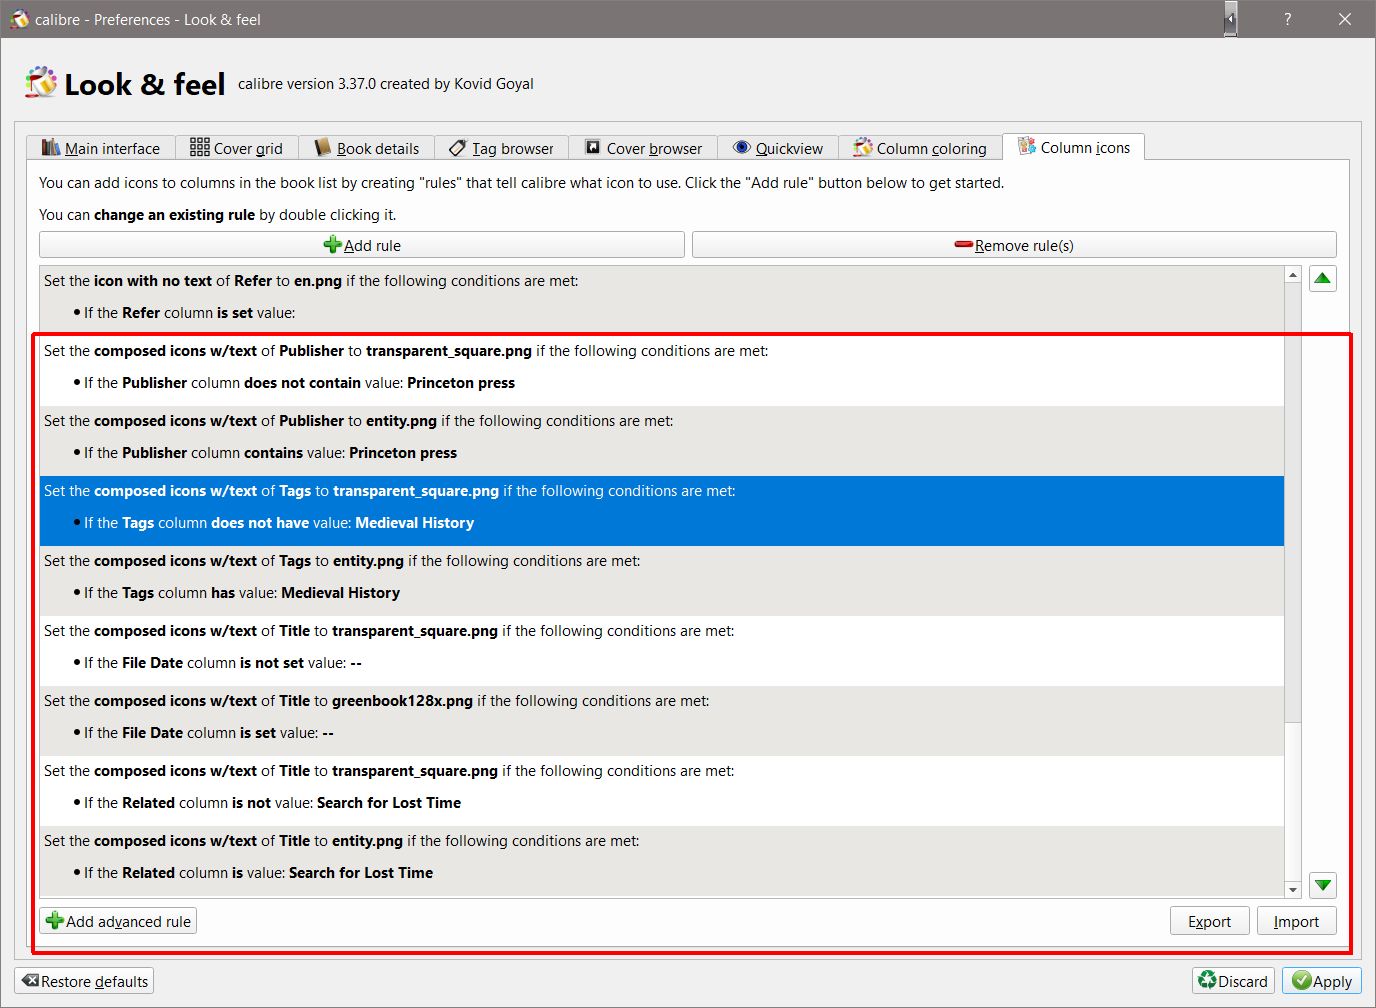Select the Refer en.png icon rule

click(662, 301)
